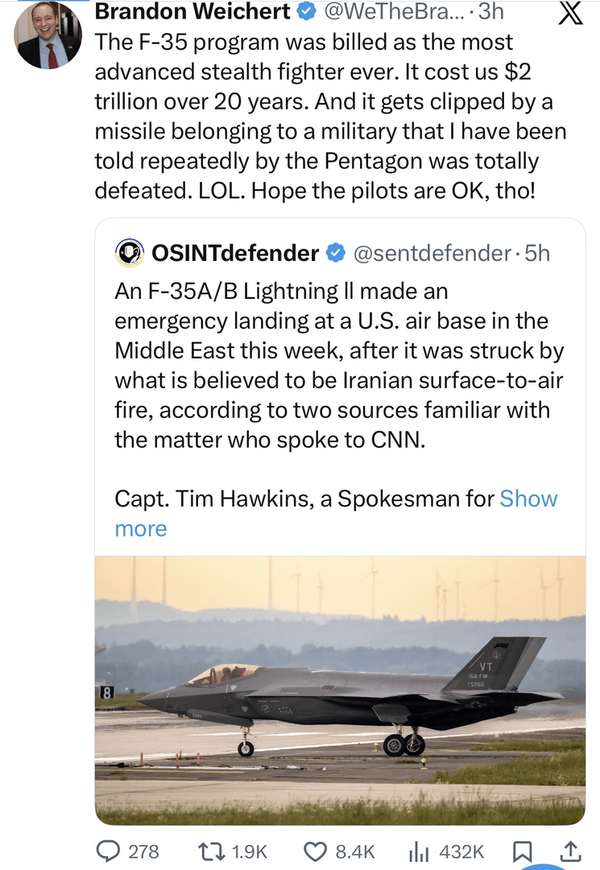Open the OSINTdefender account name
Viewport: 600px width, 870px height.
tap(236, 253)
